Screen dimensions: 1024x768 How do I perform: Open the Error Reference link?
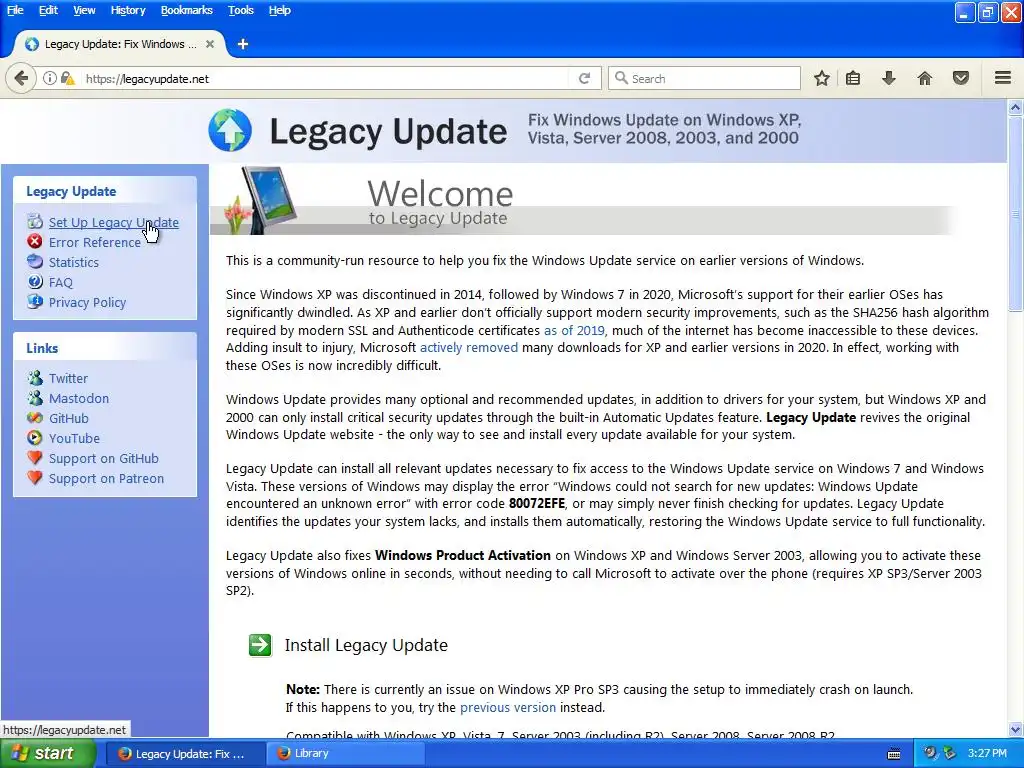[x=95, y=242]
